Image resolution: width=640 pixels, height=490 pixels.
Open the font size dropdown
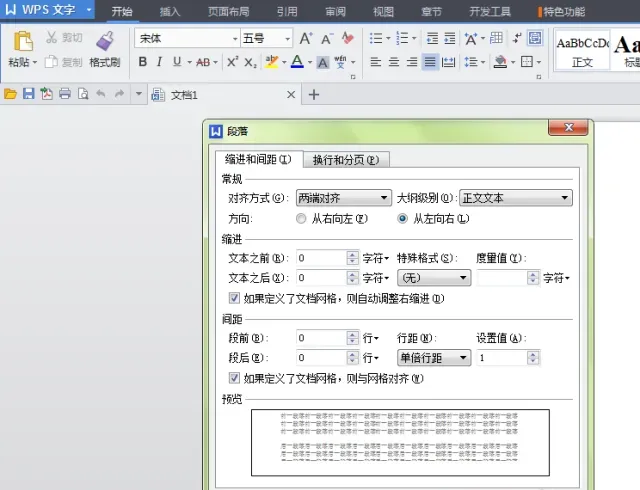click(287, 39)
